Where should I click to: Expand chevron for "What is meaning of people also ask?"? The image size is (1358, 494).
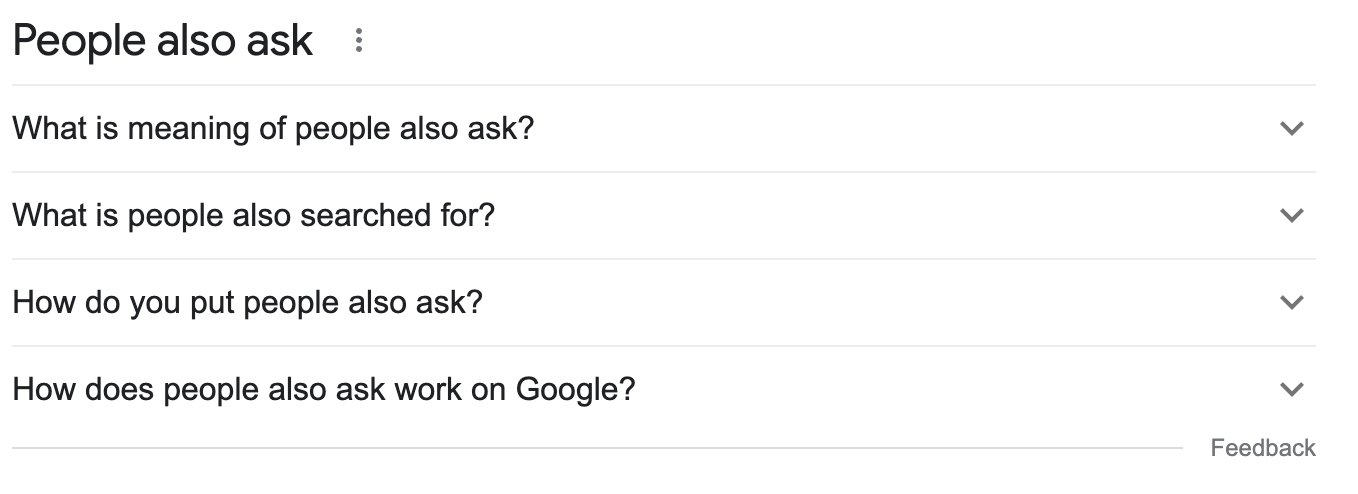tap(1292, 129)
